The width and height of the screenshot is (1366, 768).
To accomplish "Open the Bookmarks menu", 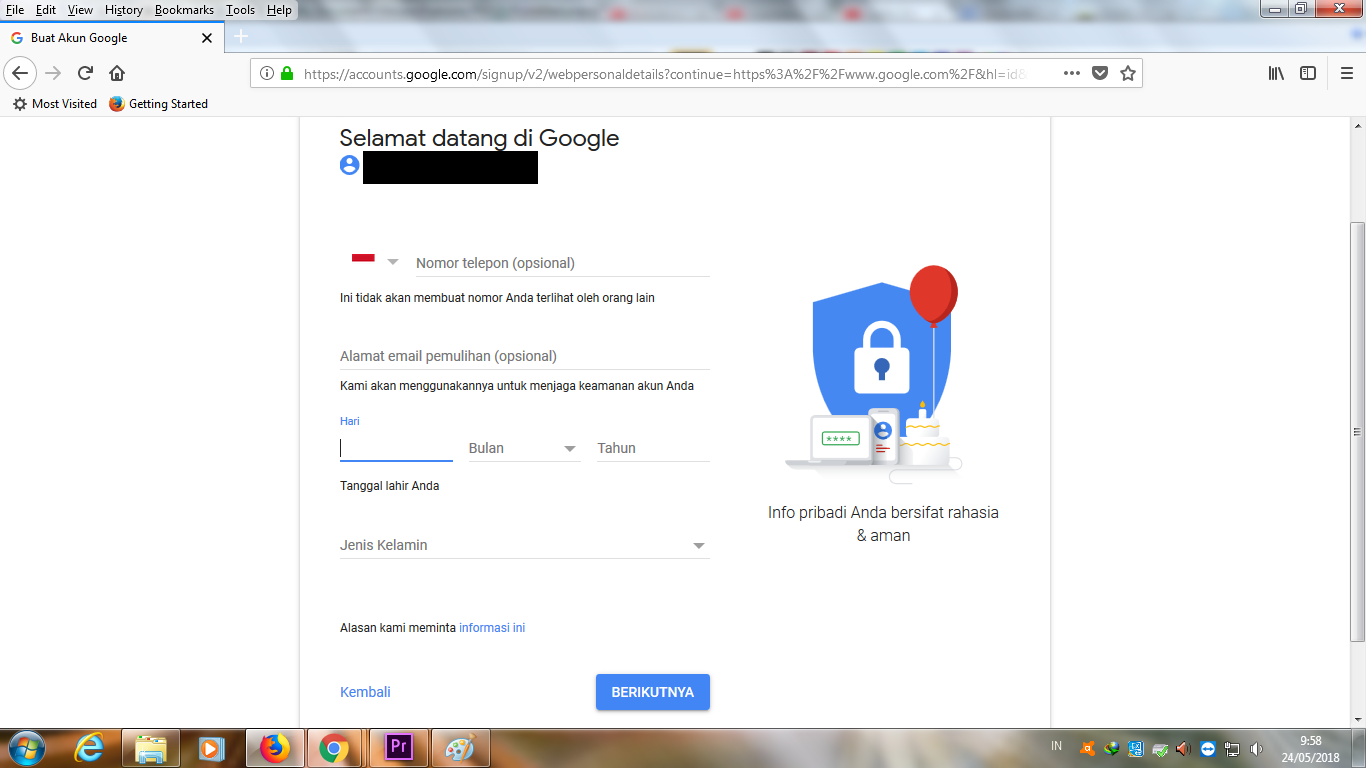I will point(184,9).
